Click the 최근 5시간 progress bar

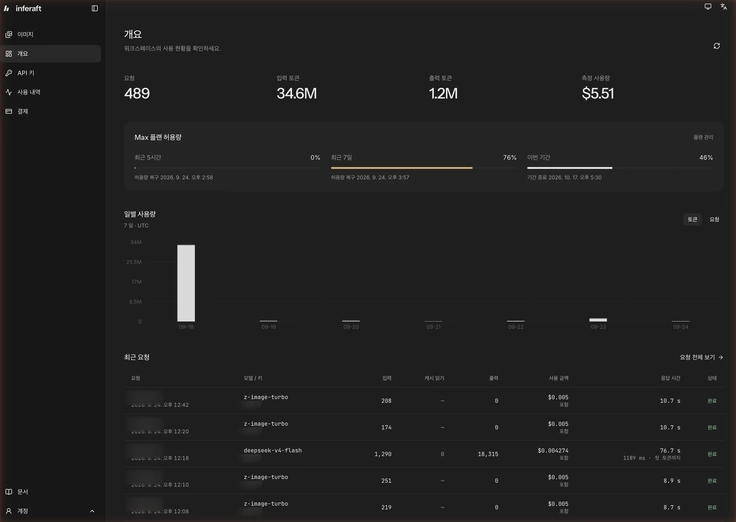(227, 168)
